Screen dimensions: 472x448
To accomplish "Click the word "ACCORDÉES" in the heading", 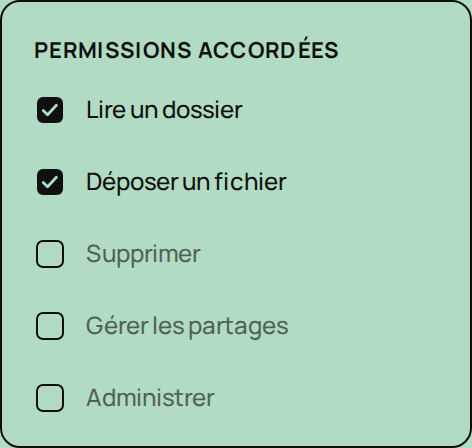I will pos(268,49).
